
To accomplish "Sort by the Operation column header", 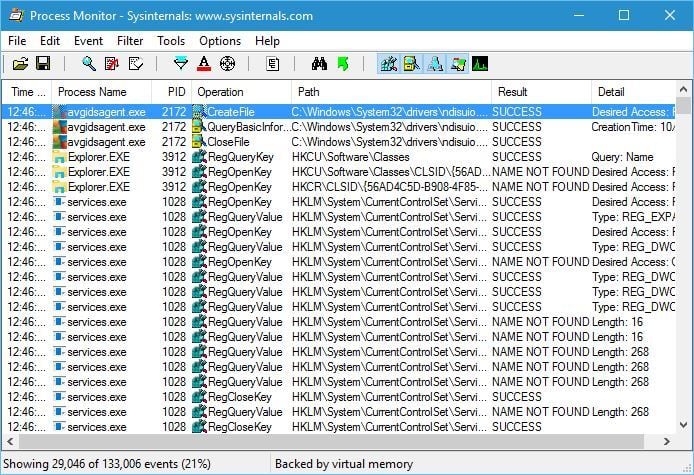I will click(x=242, y=92).
